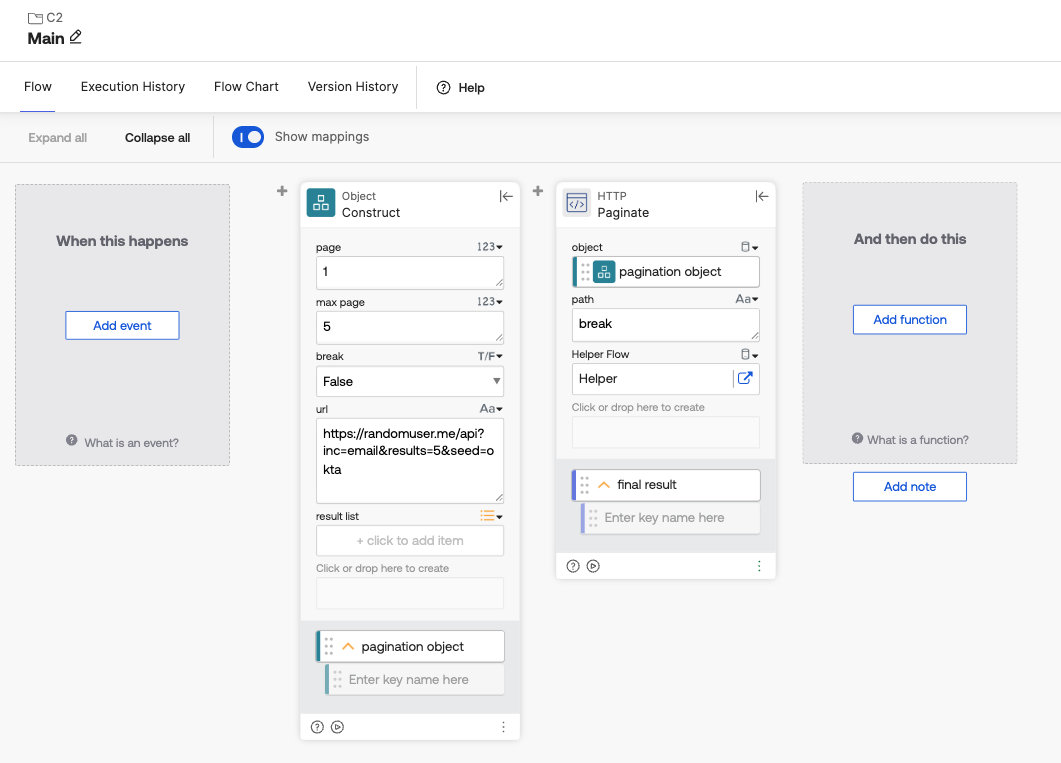Click the Construct card create-new-field box
1061x763 pixels.
tap(409, 593)
